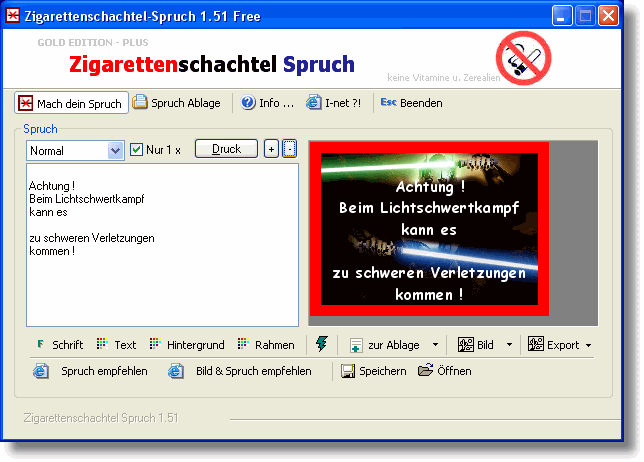Click Öffnen label to open file
The image size is (644, 462).
(454, 371)
